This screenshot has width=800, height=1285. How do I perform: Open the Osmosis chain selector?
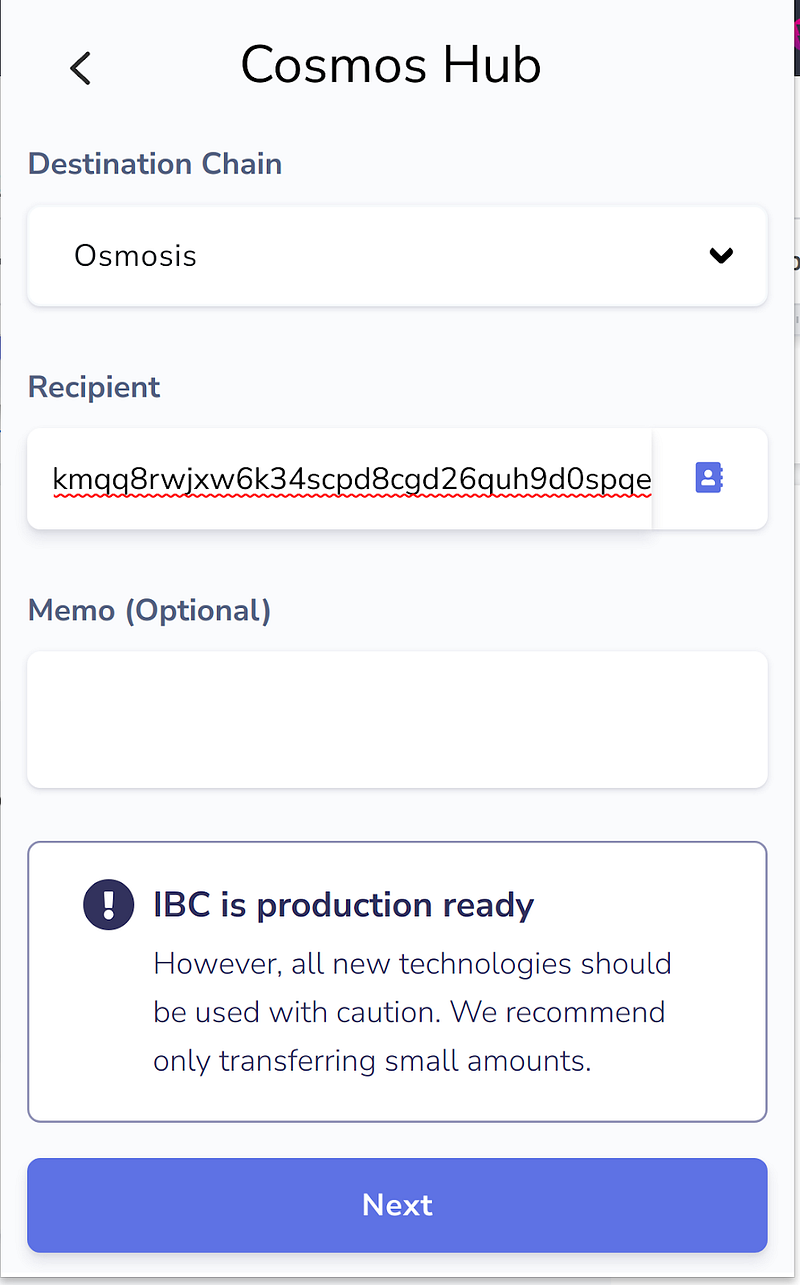[397, 256]
